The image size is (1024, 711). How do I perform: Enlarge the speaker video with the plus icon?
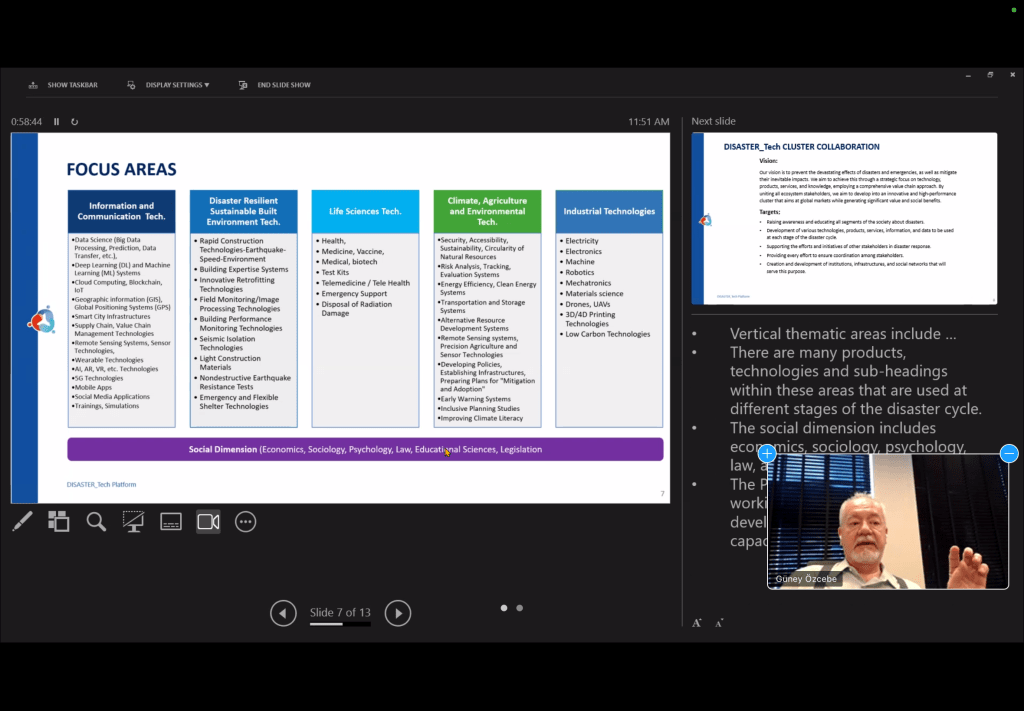(769, 454)
